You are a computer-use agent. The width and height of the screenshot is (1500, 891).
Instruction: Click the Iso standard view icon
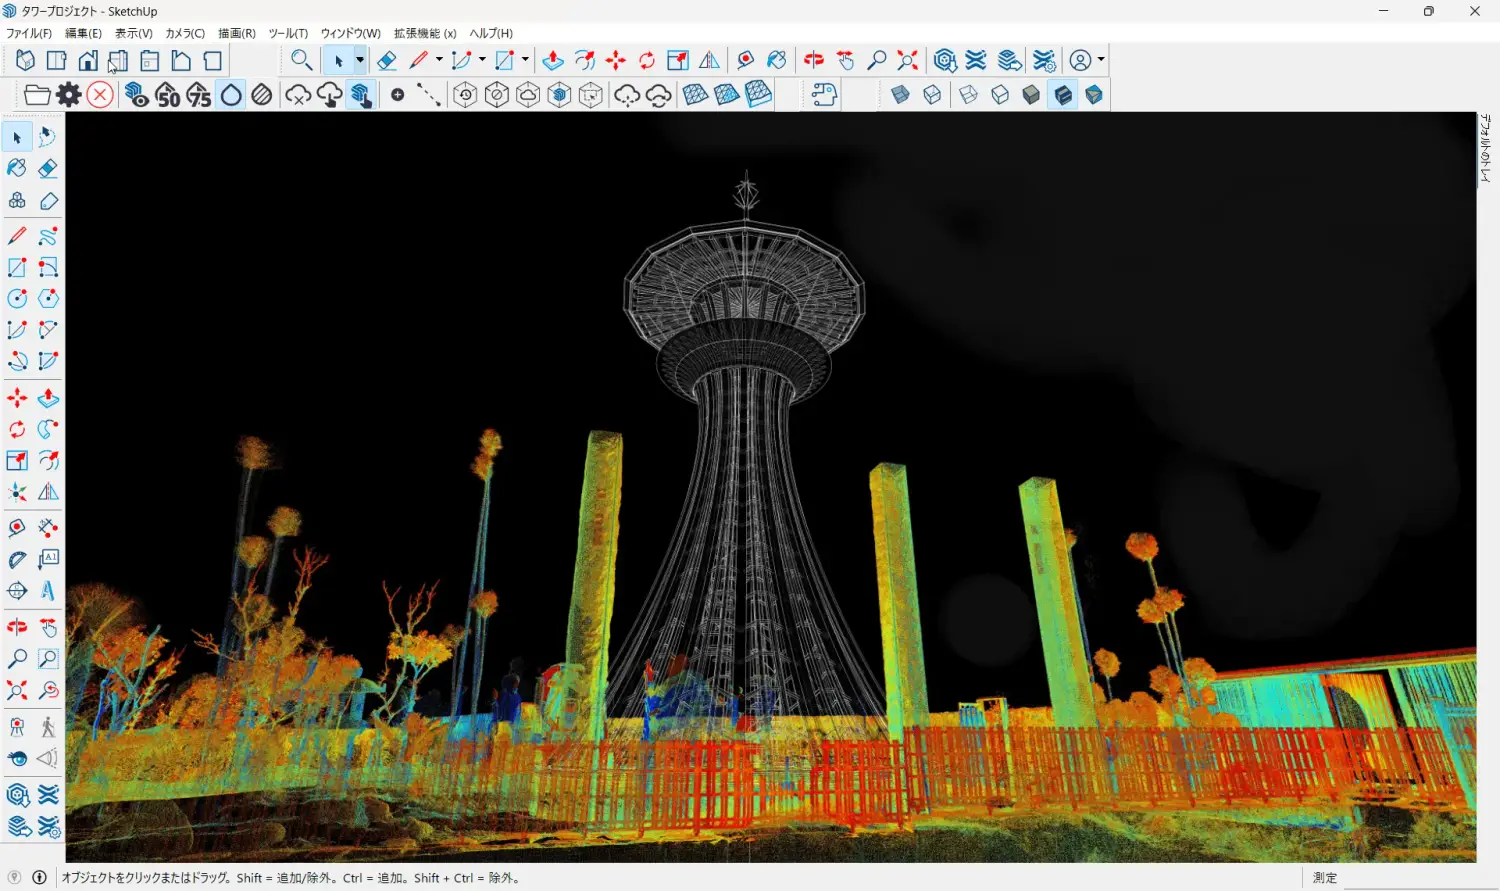[25, 61]
